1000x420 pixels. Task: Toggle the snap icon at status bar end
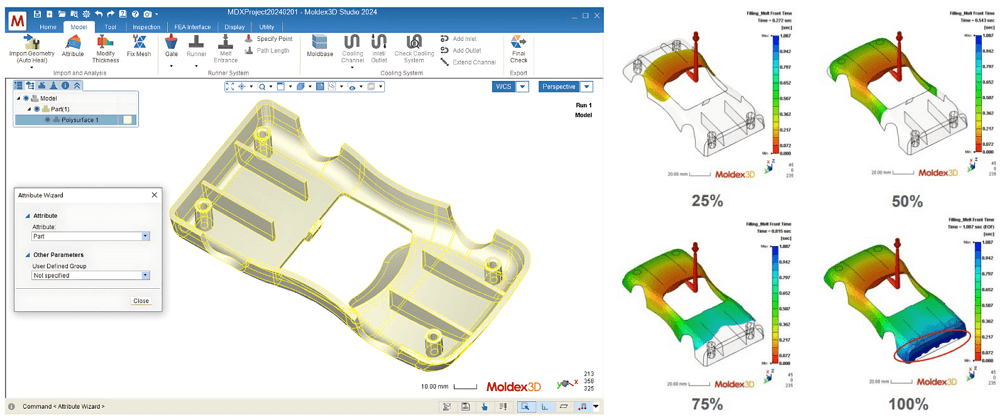click(583, 406)
